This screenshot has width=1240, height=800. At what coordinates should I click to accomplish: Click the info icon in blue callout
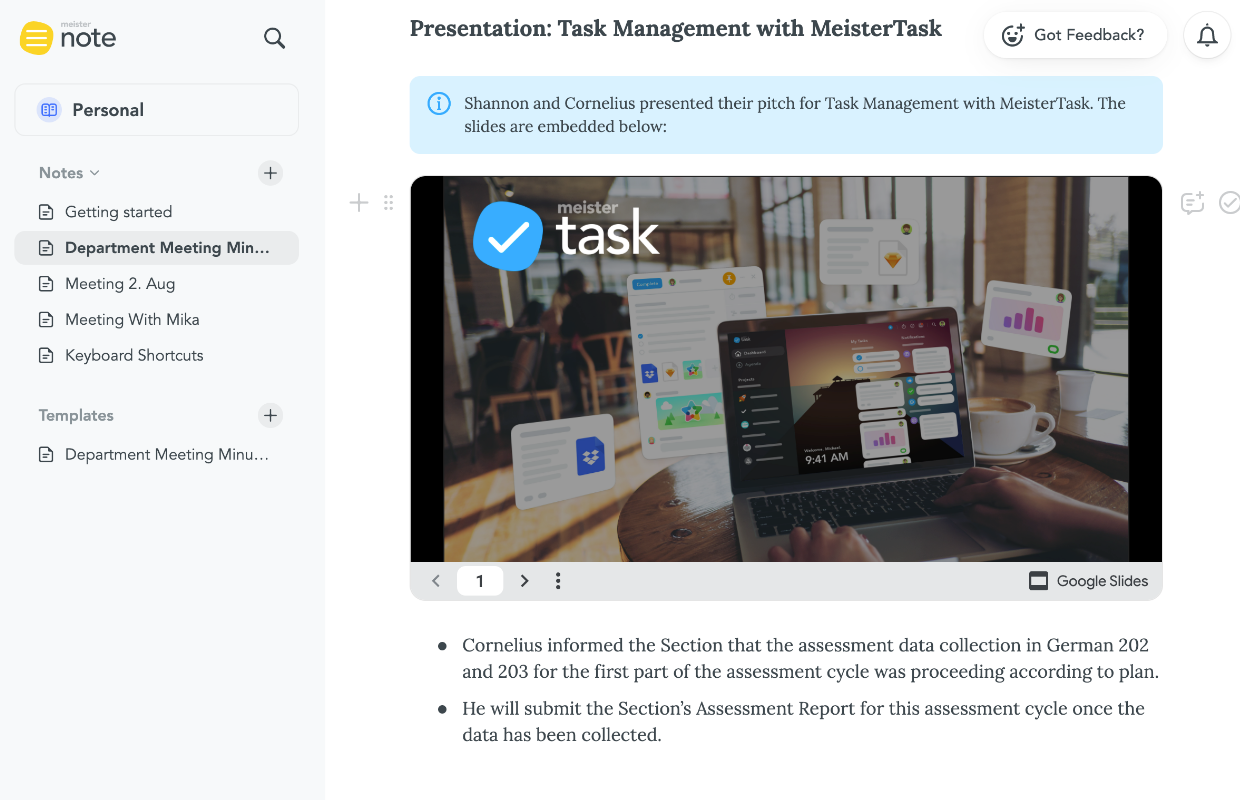(x=439, y=103)
